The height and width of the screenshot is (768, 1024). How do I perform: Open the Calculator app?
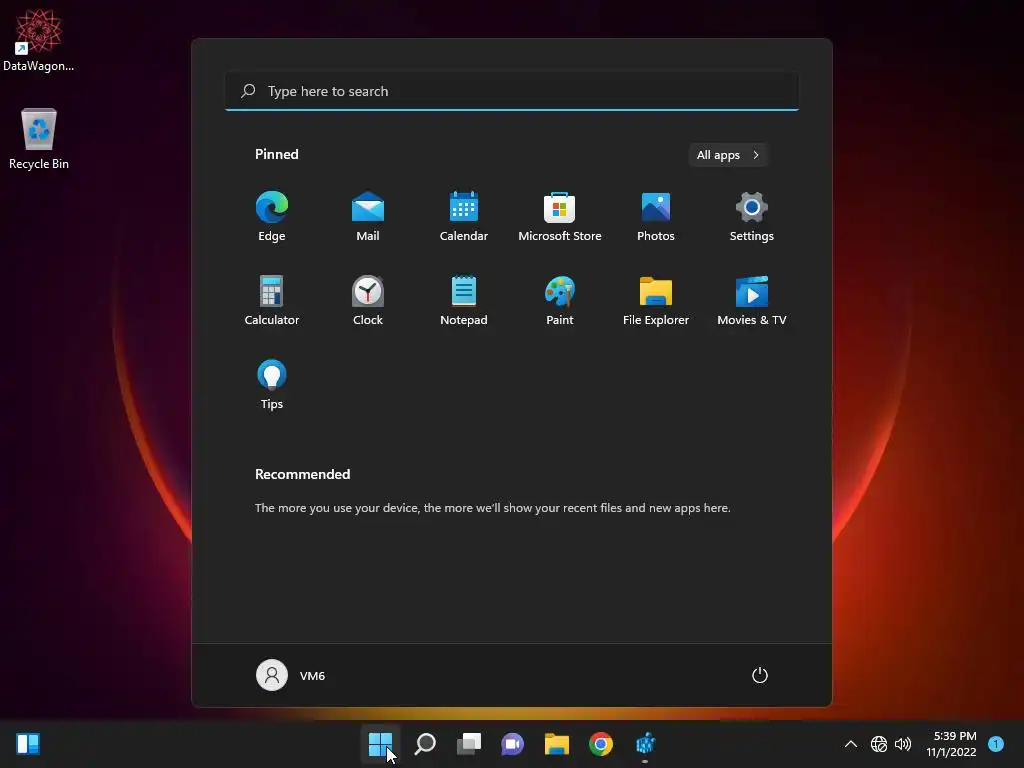[x=272, y=300]
